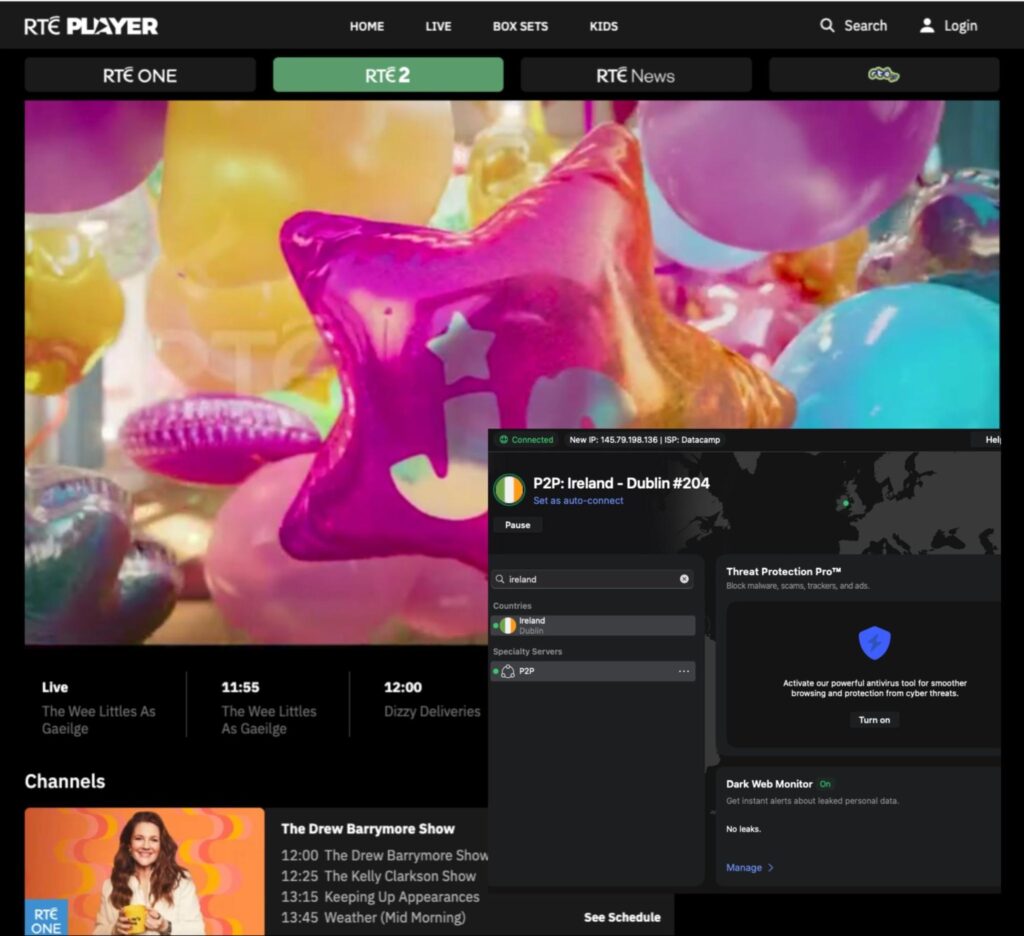Click the Ireland flag in Countries list
Viewport: 1024px width, 936px height.
click(x=507, y=626)
